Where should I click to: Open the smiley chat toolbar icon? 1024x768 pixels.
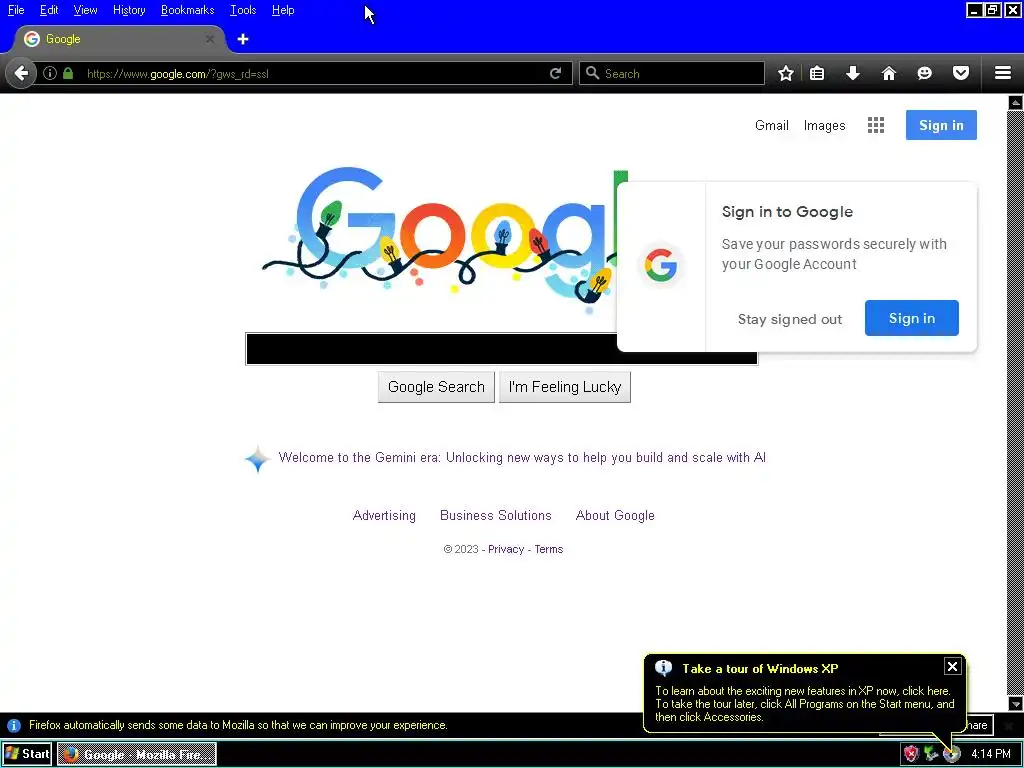[924, 73]
